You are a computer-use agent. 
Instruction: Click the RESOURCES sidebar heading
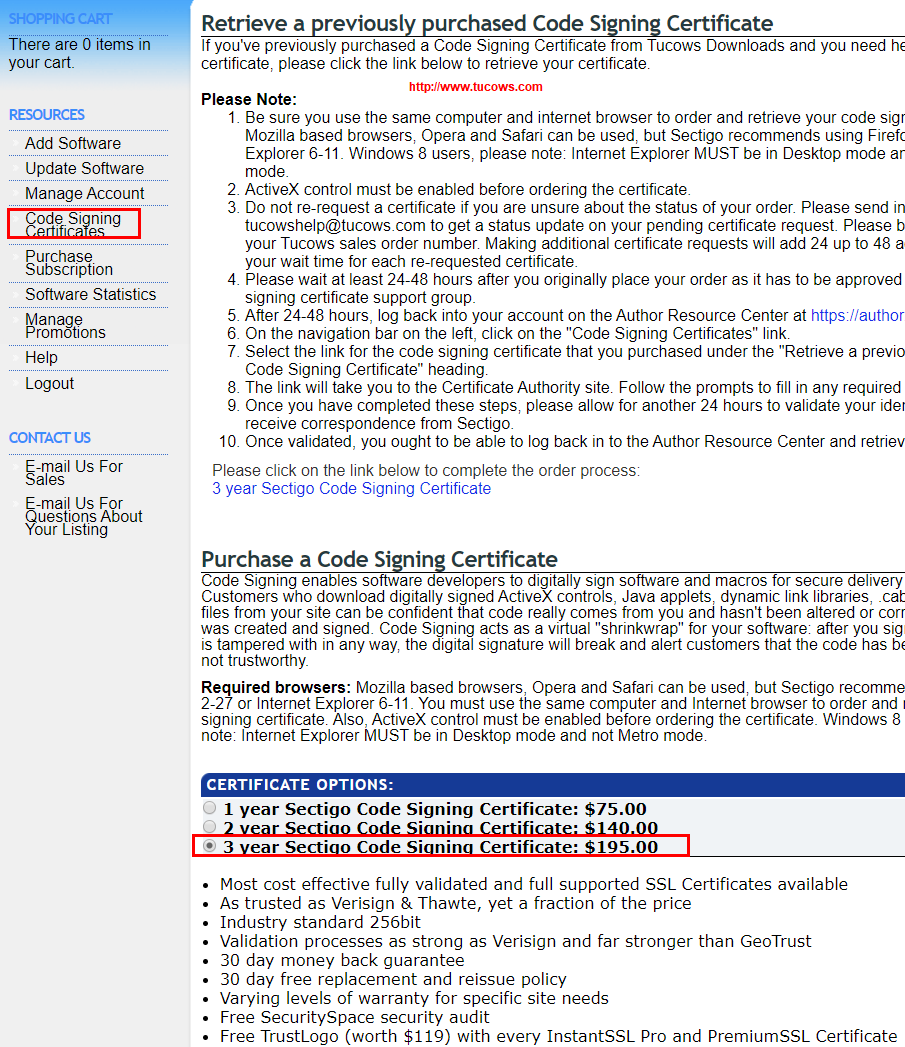tap(47, 115)
